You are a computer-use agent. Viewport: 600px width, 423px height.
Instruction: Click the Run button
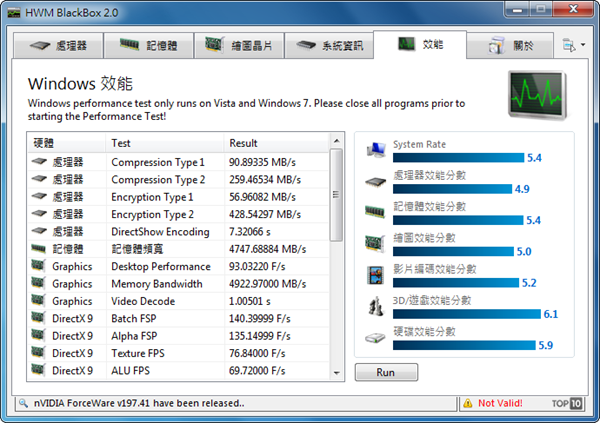pos(386,372)
